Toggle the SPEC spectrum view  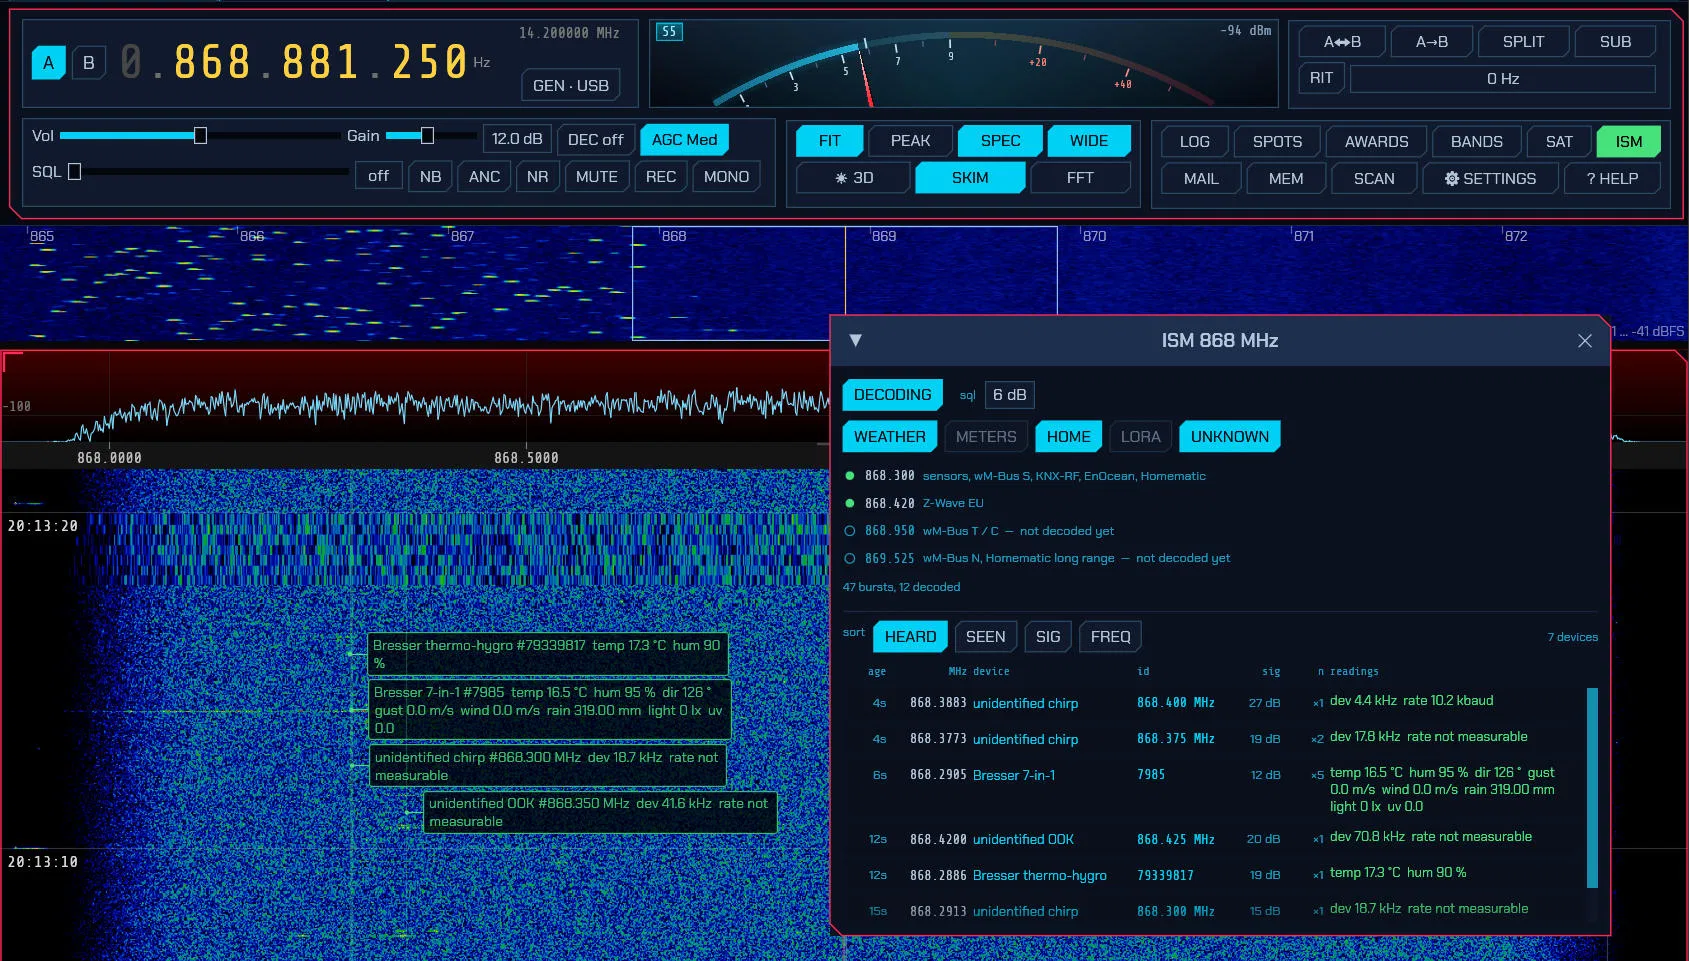(1000, 141)
